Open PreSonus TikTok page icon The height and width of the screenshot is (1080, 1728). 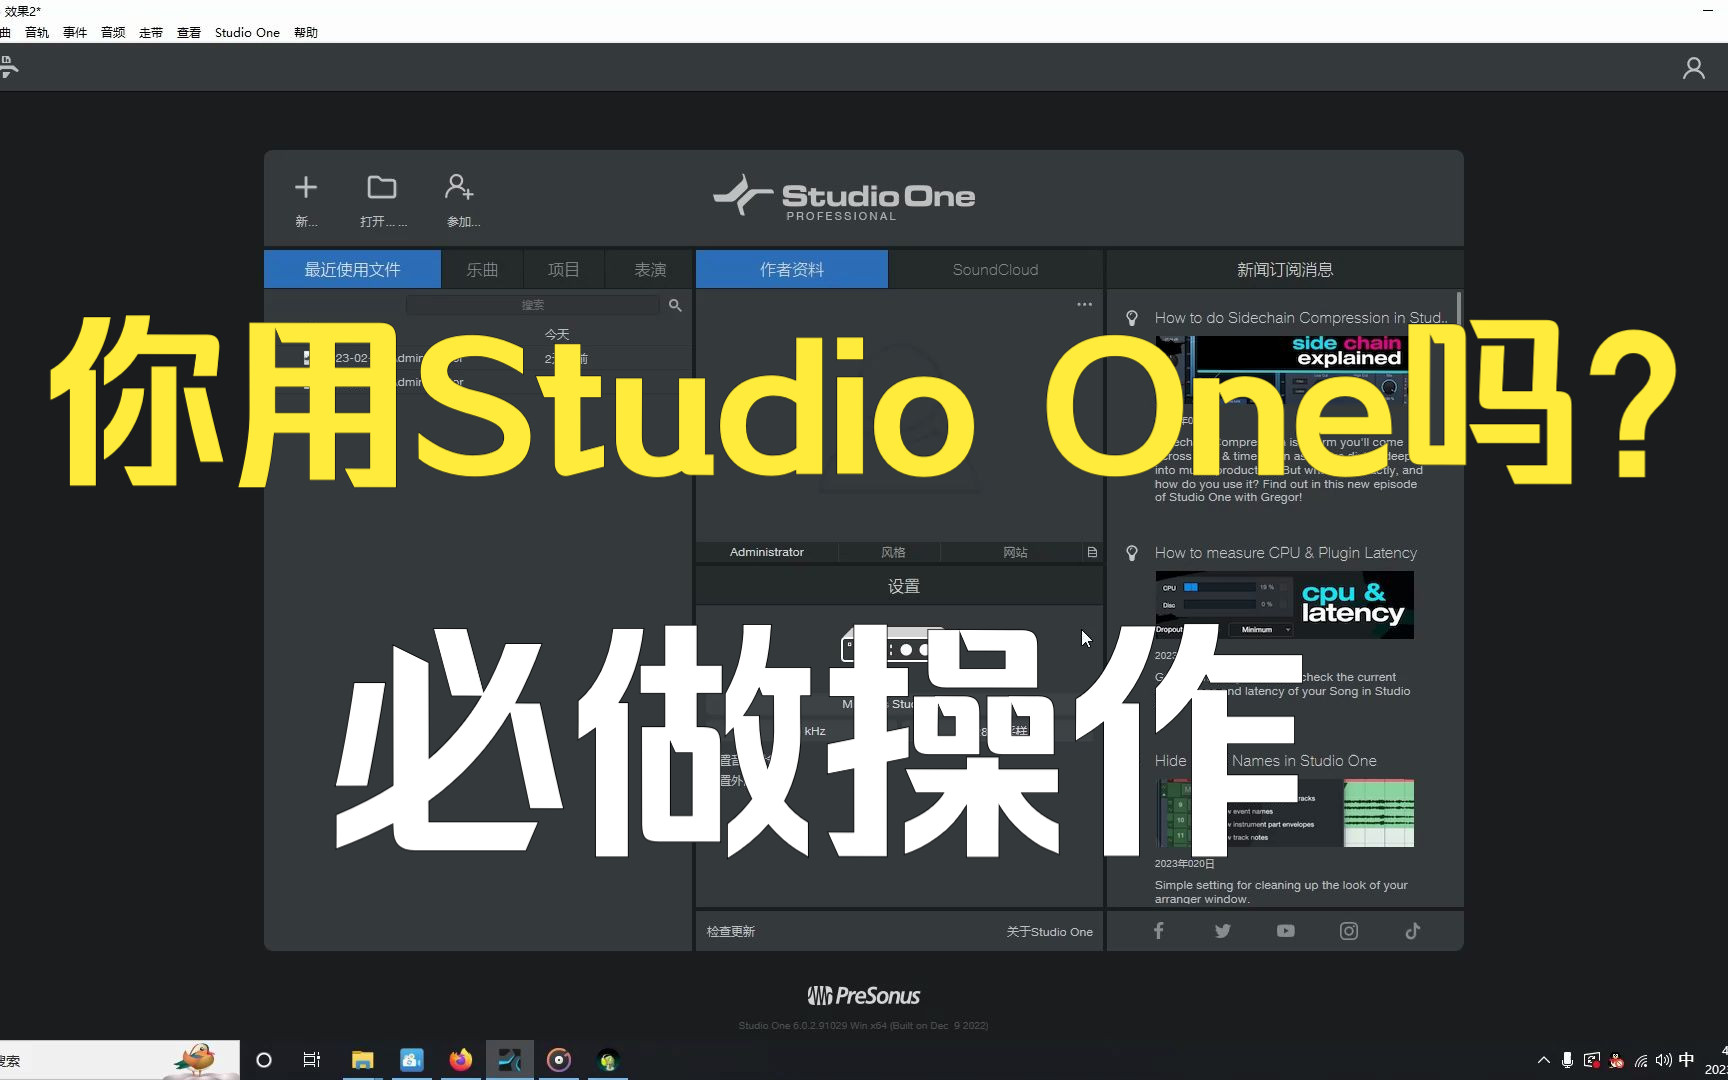[1412, 931]
